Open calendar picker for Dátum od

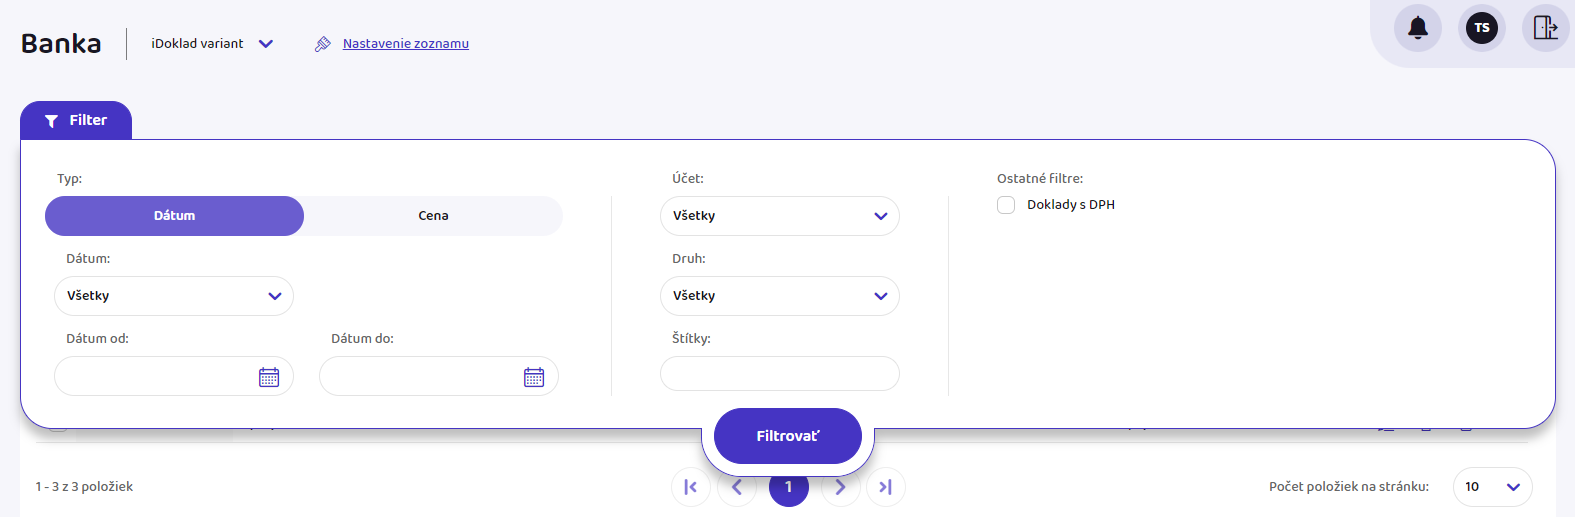[x=269, y=377]
